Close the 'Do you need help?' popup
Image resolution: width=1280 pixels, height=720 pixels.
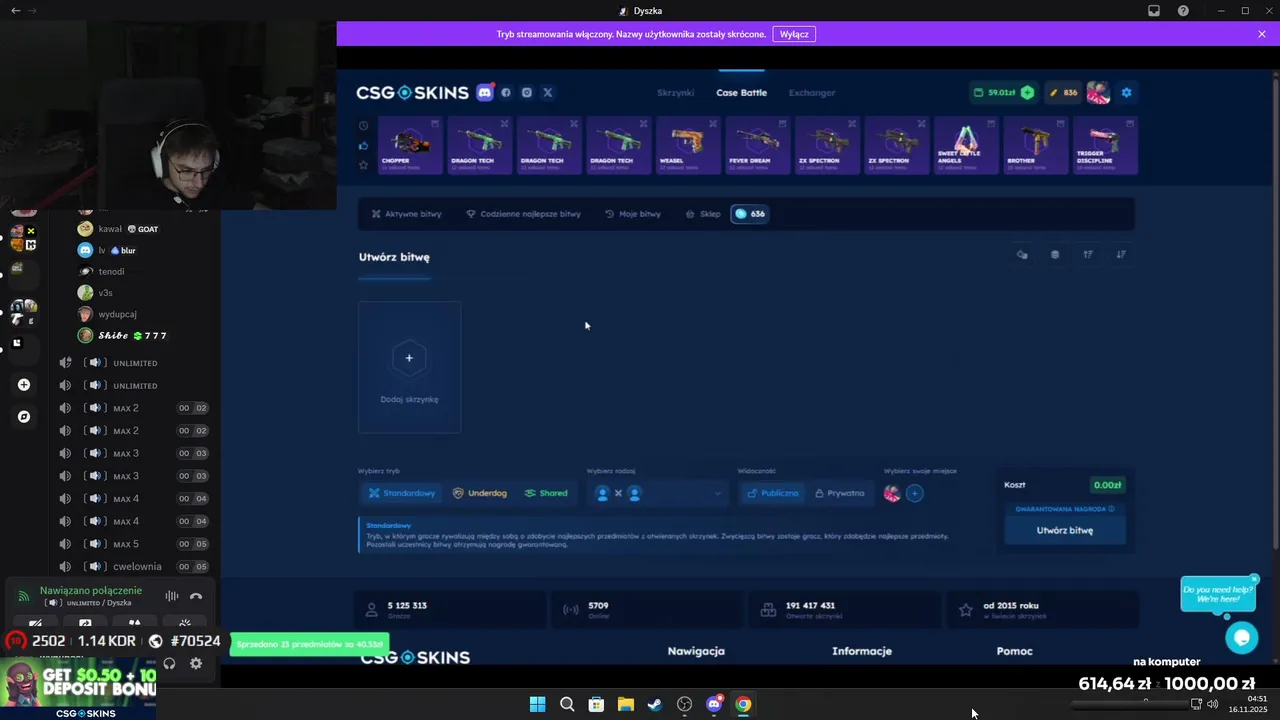click(x=1254, y=579)
